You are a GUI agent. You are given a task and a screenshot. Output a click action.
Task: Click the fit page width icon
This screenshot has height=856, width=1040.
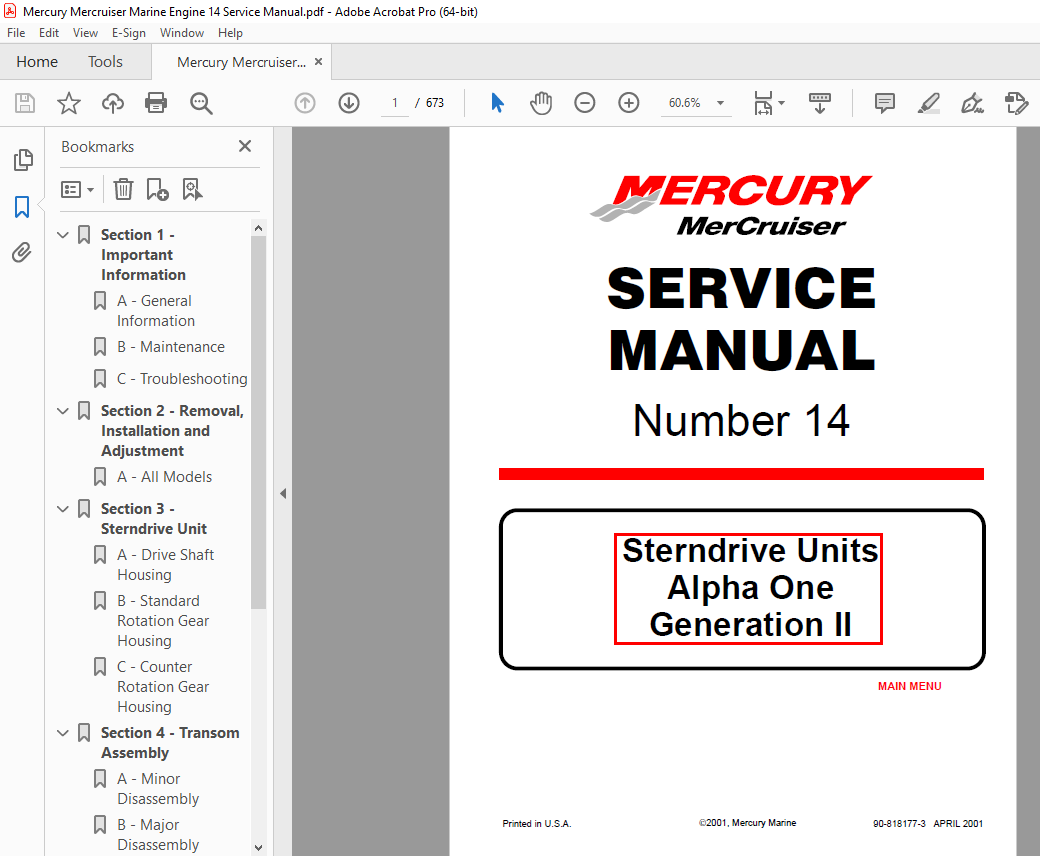[763, 103]
